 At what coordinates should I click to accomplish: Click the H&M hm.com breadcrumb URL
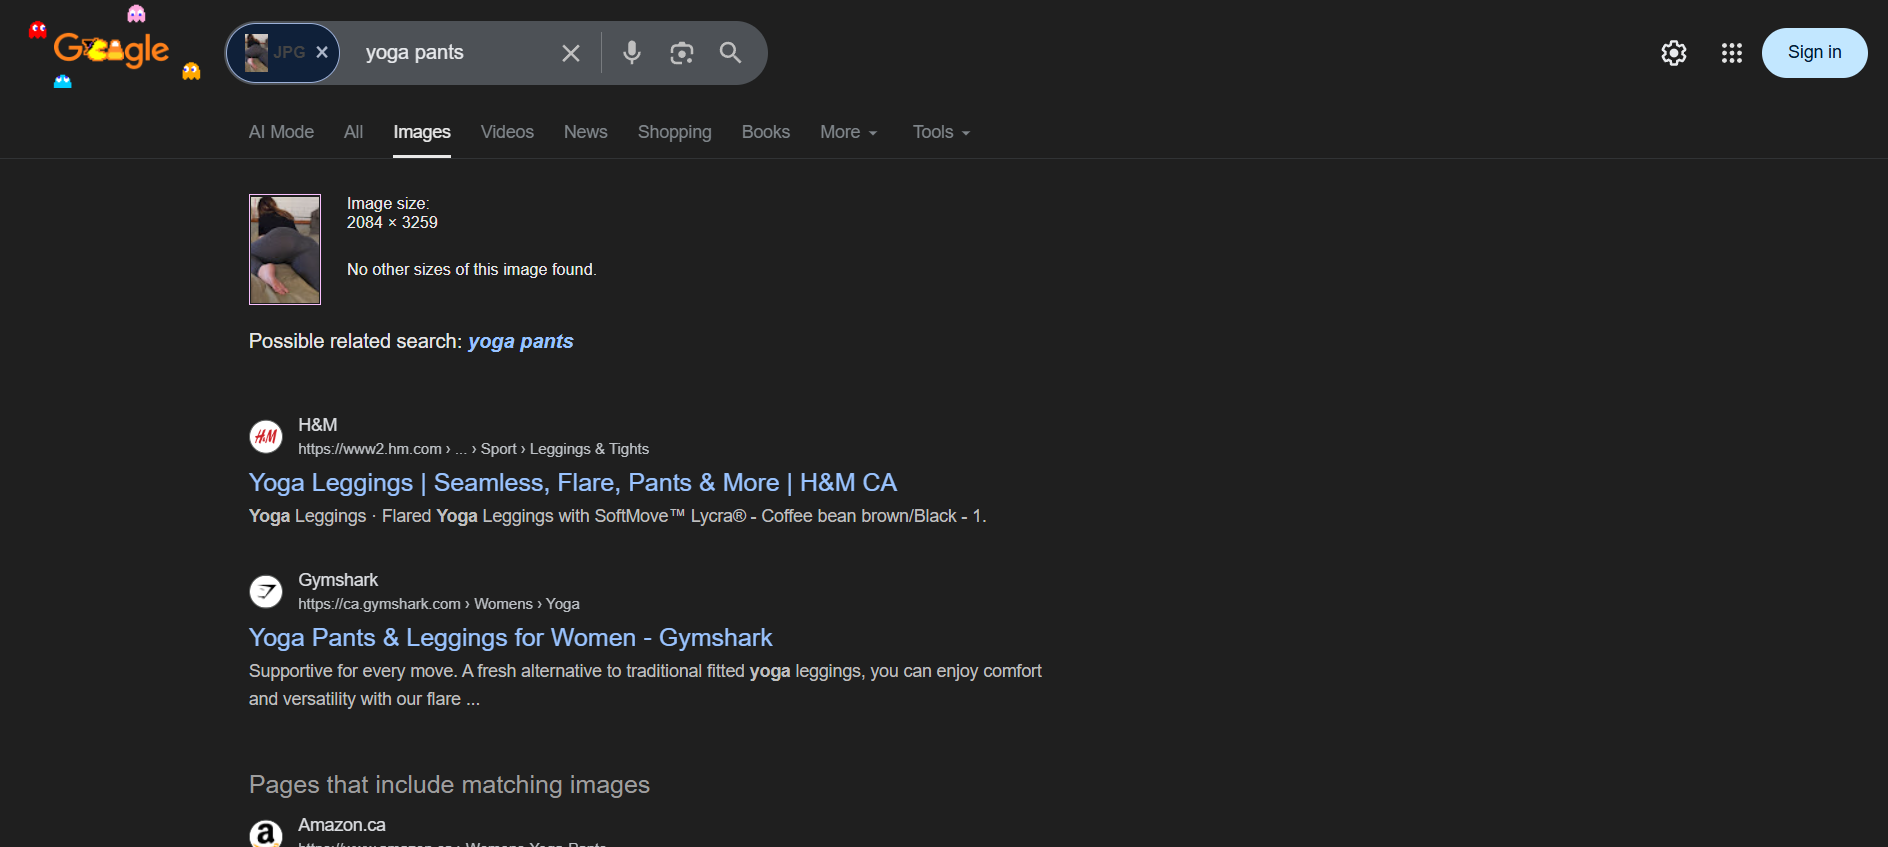point(473,449)
